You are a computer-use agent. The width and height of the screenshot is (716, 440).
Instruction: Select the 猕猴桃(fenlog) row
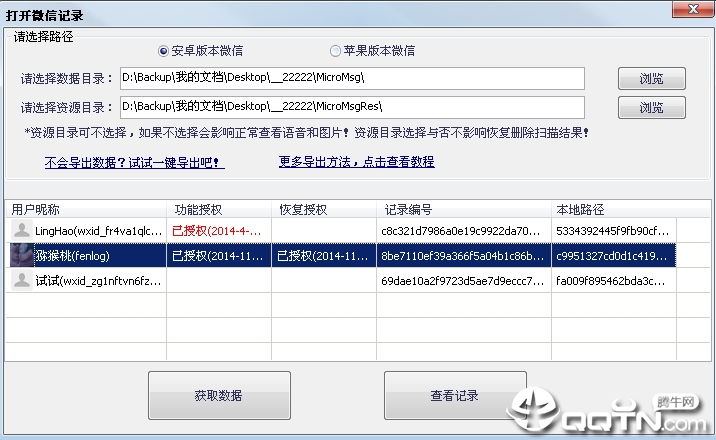341,255
